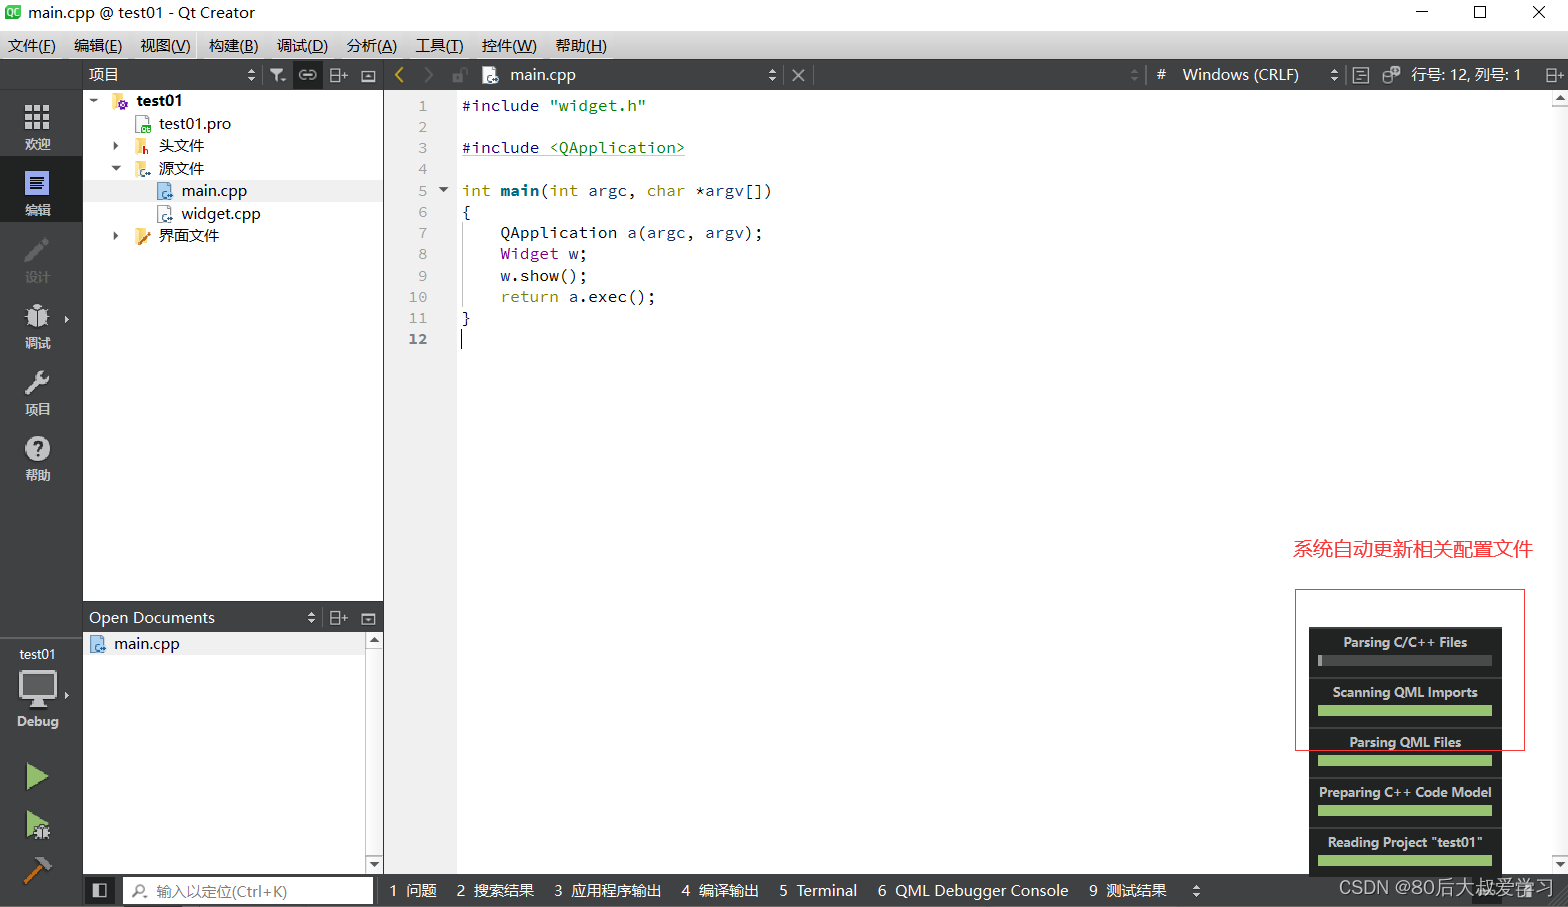Collapse the test01 project tree node

[x=94, y=100]
